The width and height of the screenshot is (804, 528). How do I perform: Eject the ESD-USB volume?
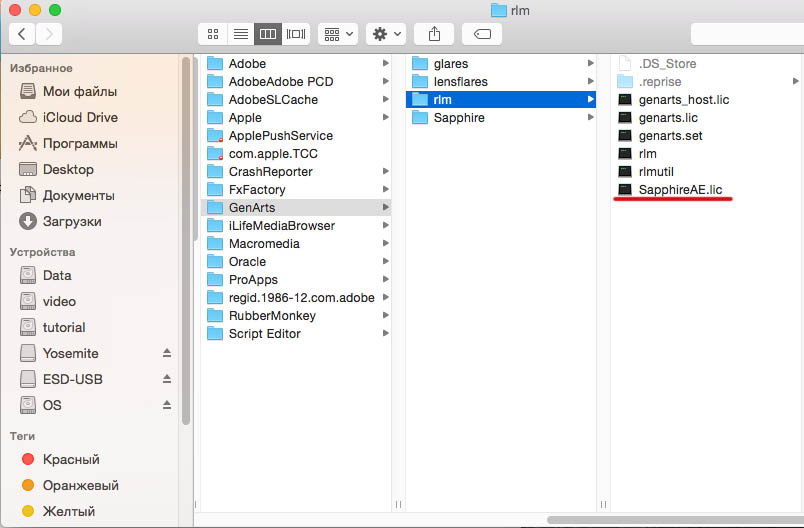click(x=167, y=379)
